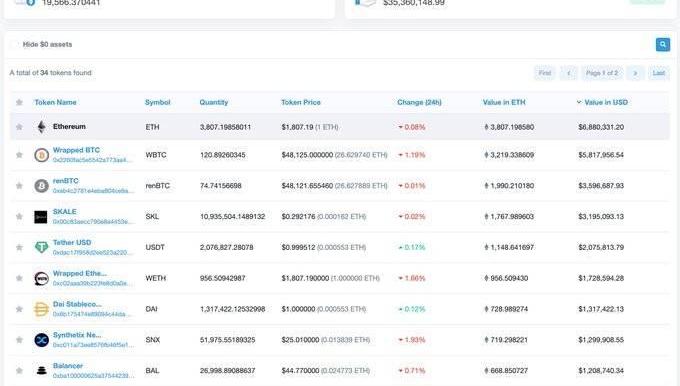
Task: Click the Dai Stablecoin logo icon
Action: (x=41, y=309)
